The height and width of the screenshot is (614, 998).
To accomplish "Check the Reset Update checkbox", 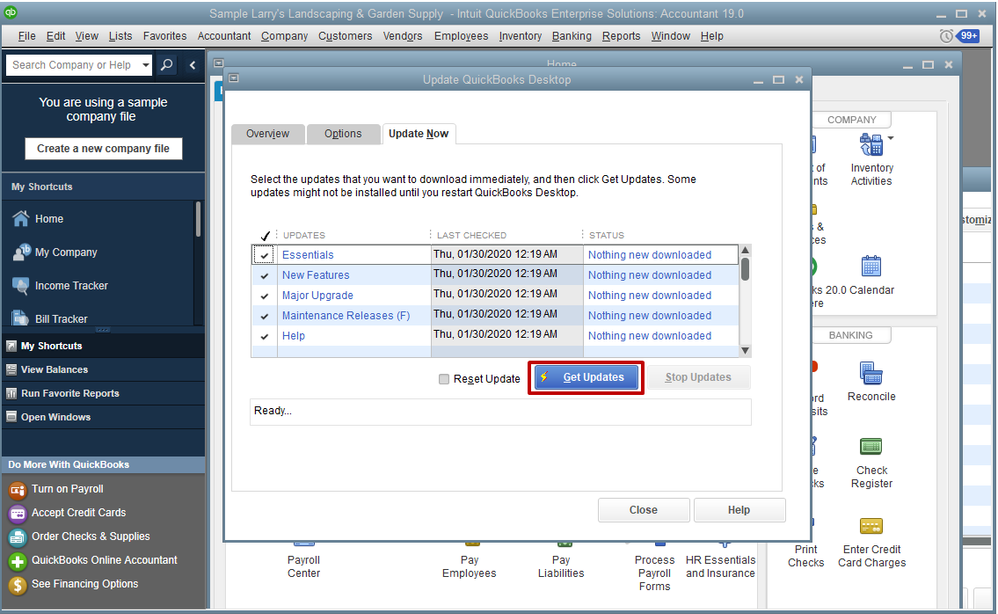I will (444, 379).
